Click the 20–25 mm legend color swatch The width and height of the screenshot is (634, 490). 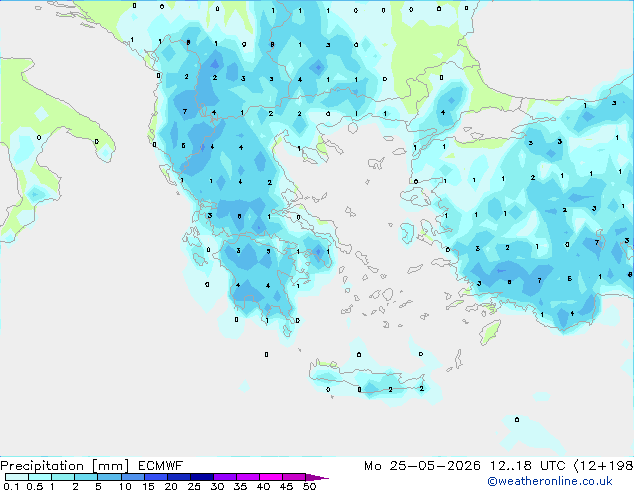tap(179, 477)
